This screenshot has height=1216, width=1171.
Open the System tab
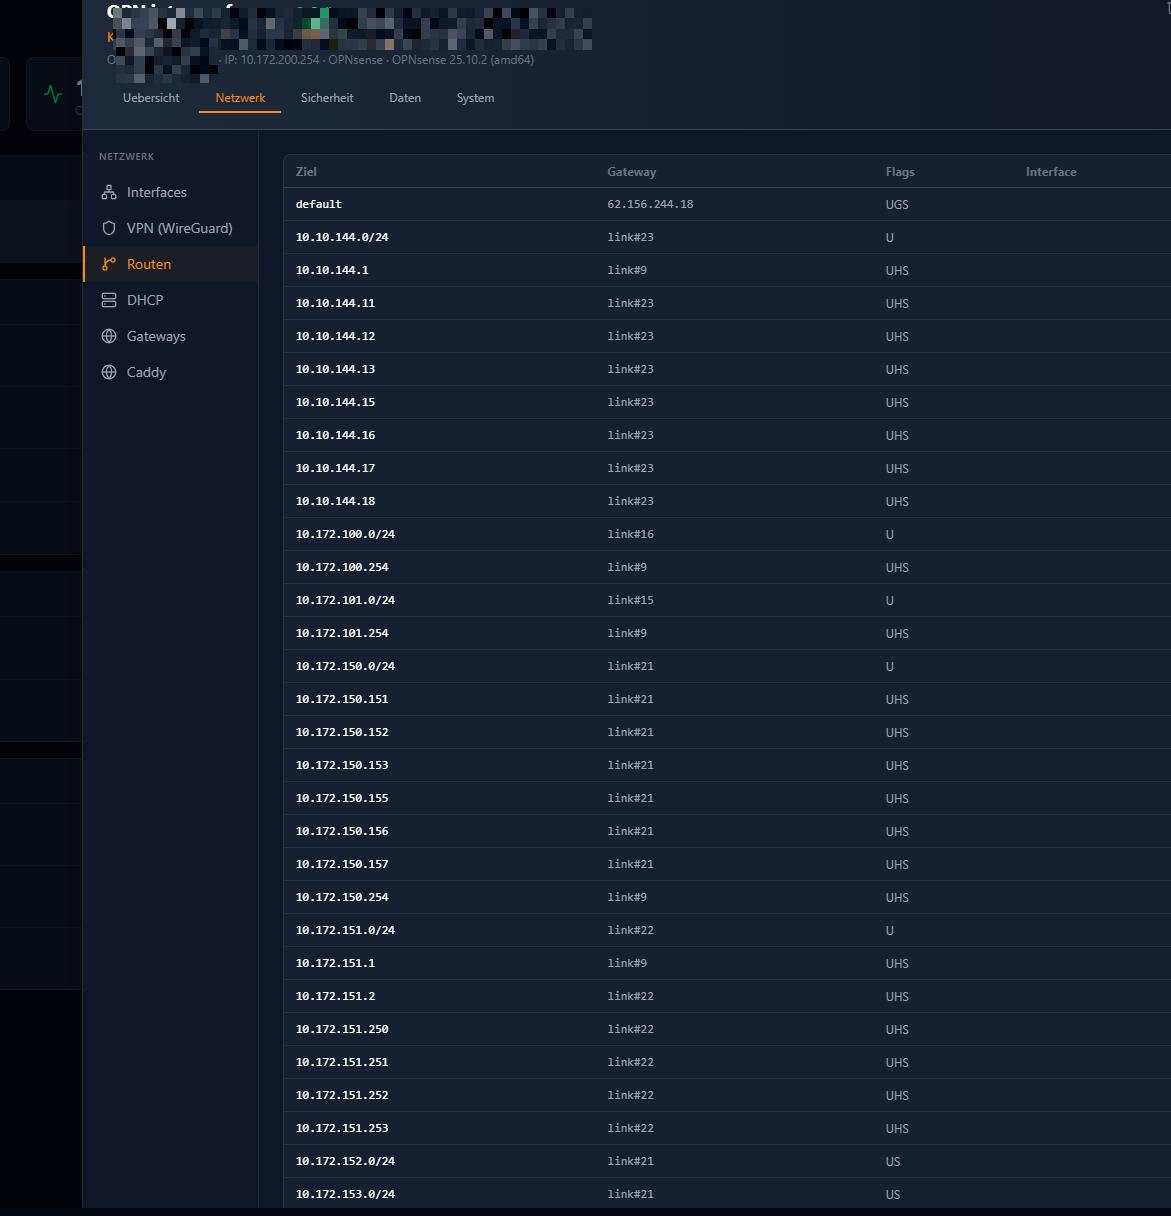pos(475,98)
